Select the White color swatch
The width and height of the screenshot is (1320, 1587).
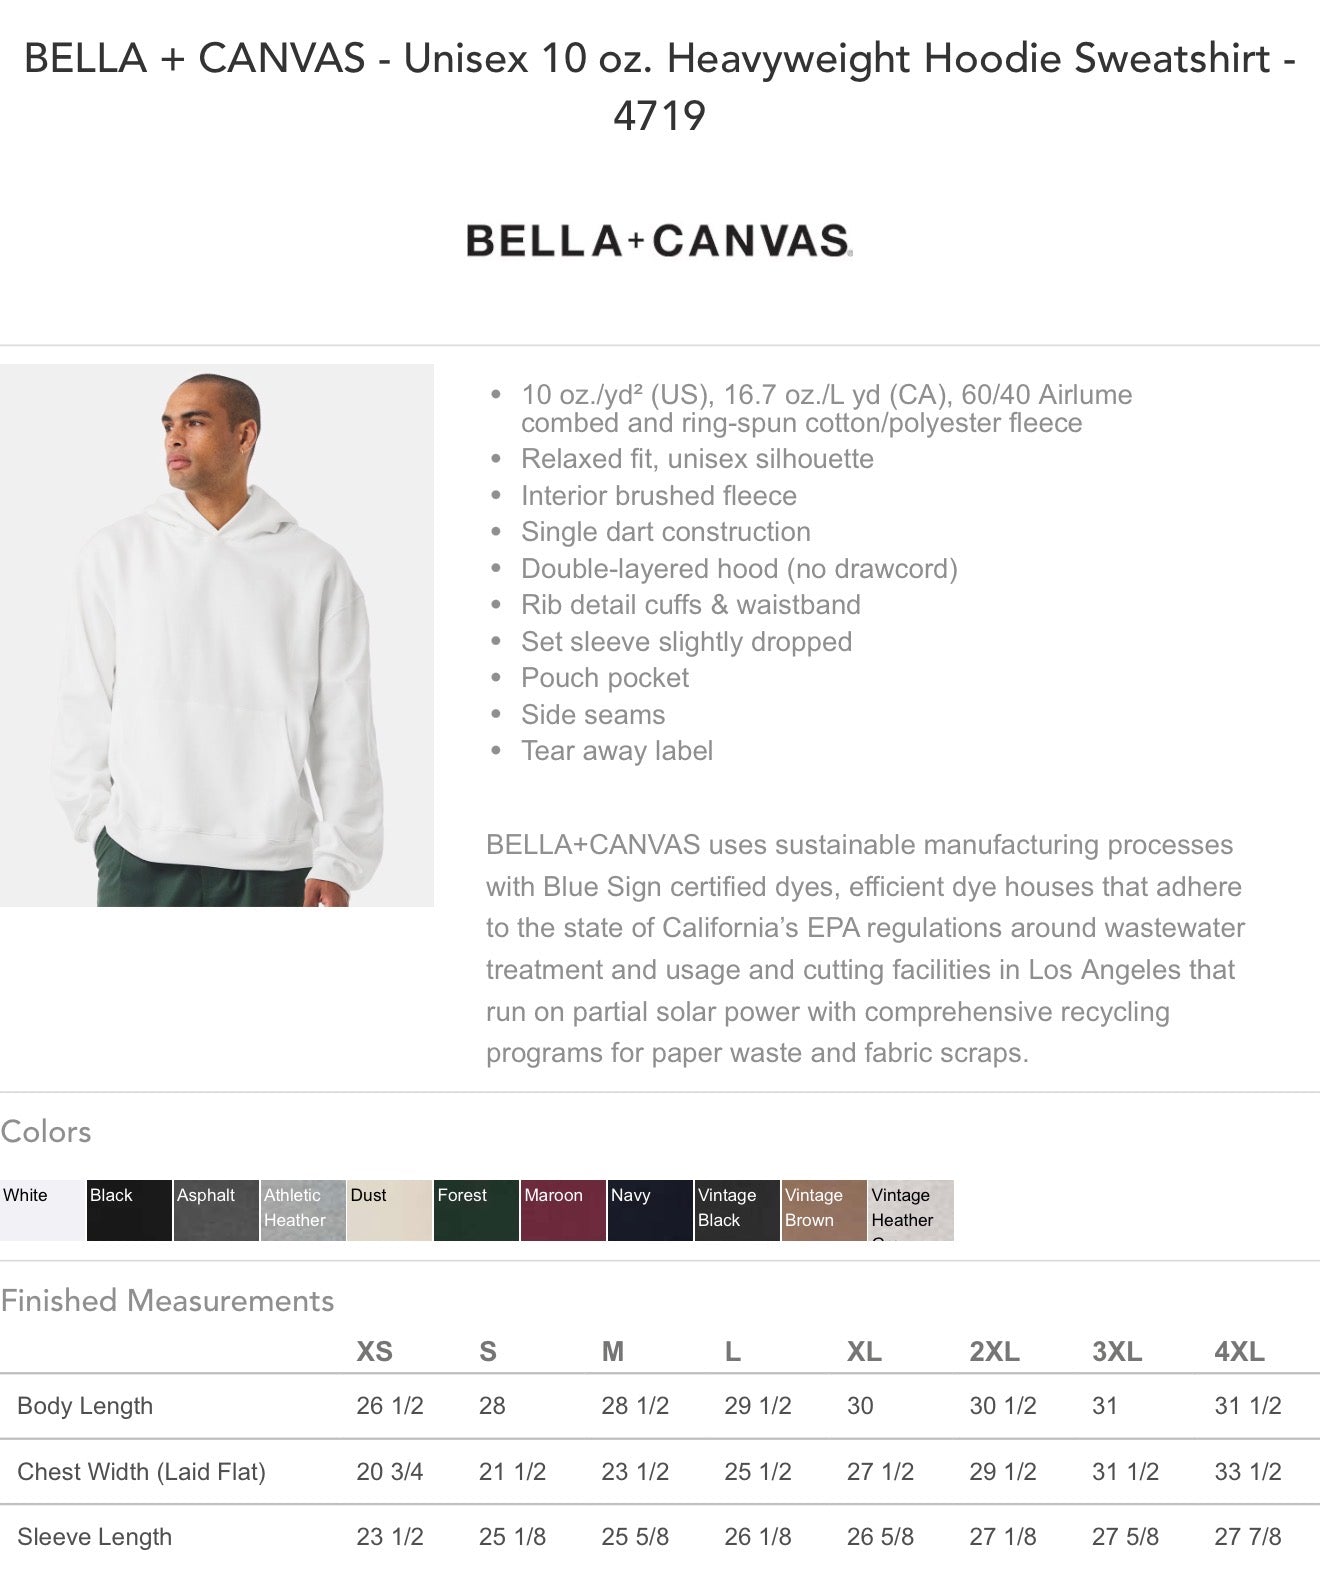point(42,1210)
